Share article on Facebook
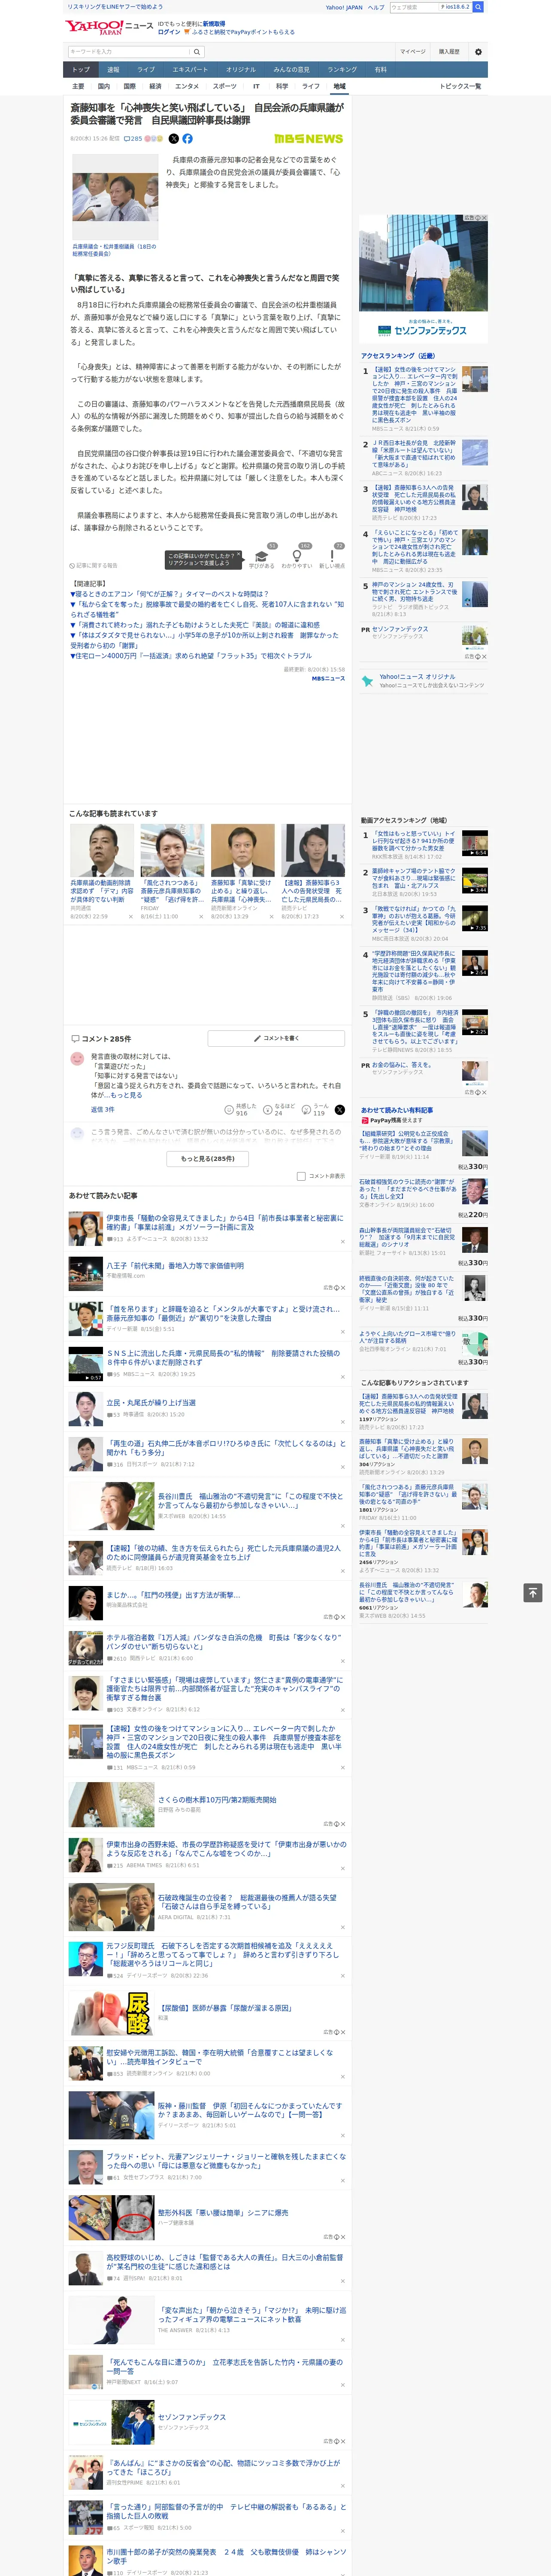Image resolution: width=551 pixels, height=2576 pixels. point(187,139)
